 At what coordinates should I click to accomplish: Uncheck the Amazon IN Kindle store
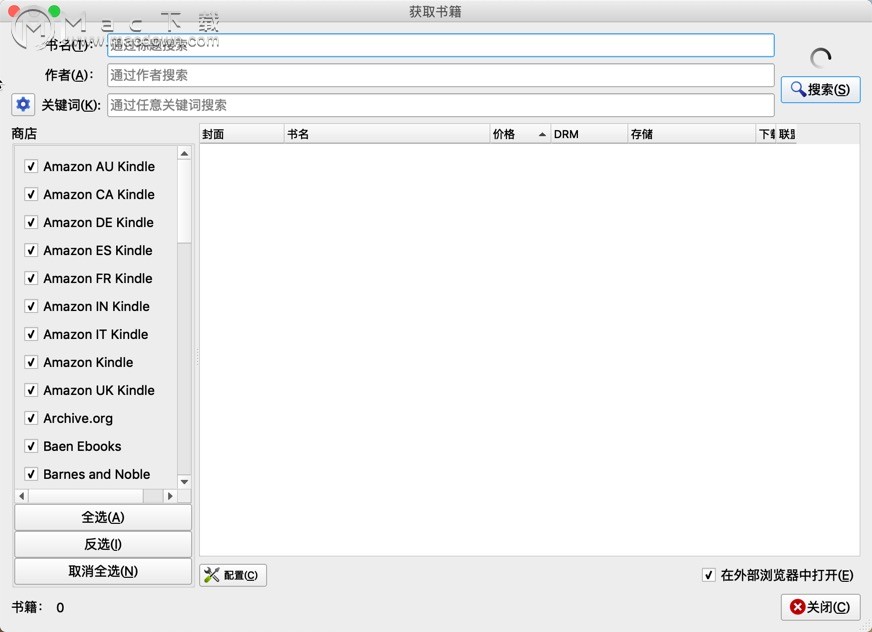pyautogui.click(x=31, y=306)
